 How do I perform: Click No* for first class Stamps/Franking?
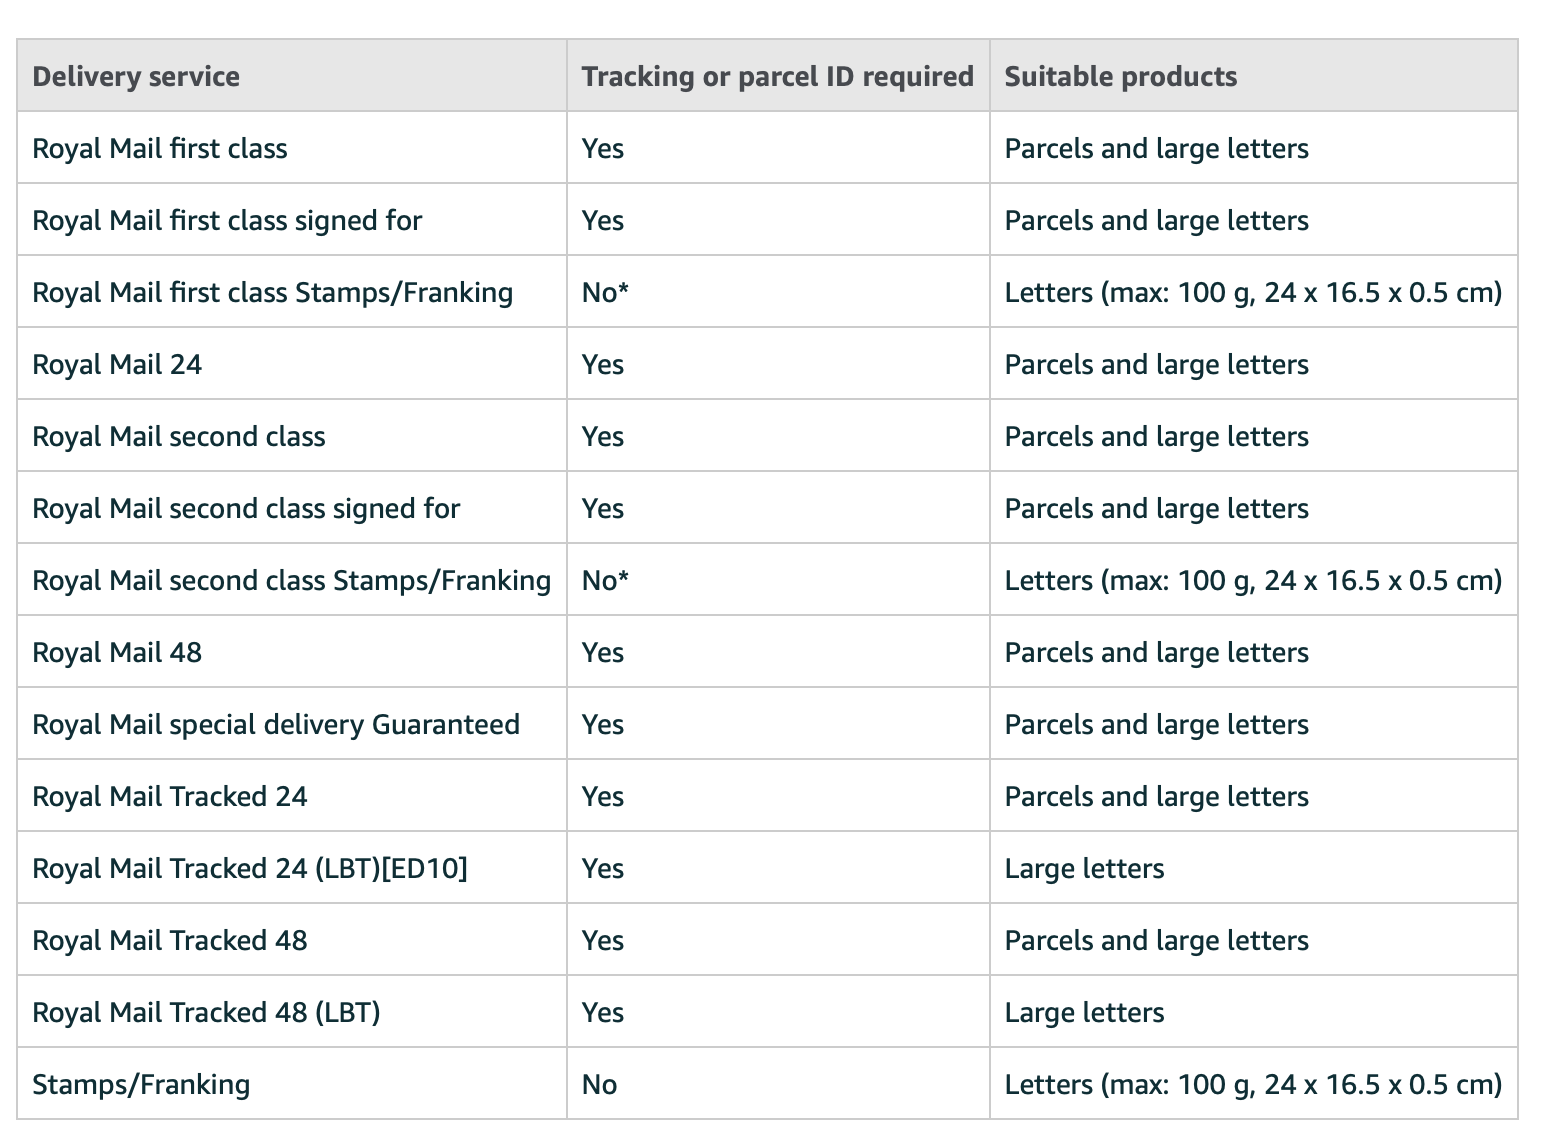point(605,293)
